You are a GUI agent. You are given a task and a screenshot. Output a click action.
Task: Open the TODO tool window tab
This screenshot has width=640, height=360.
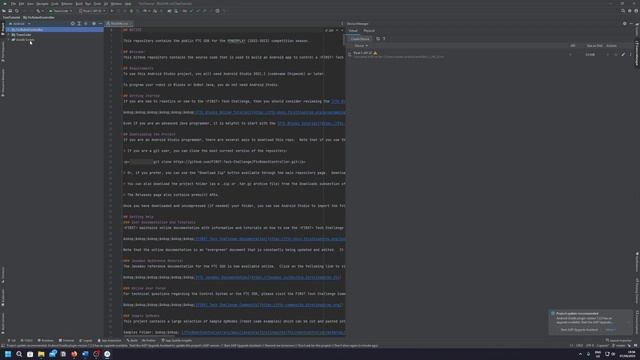click(x=27, y=340)
